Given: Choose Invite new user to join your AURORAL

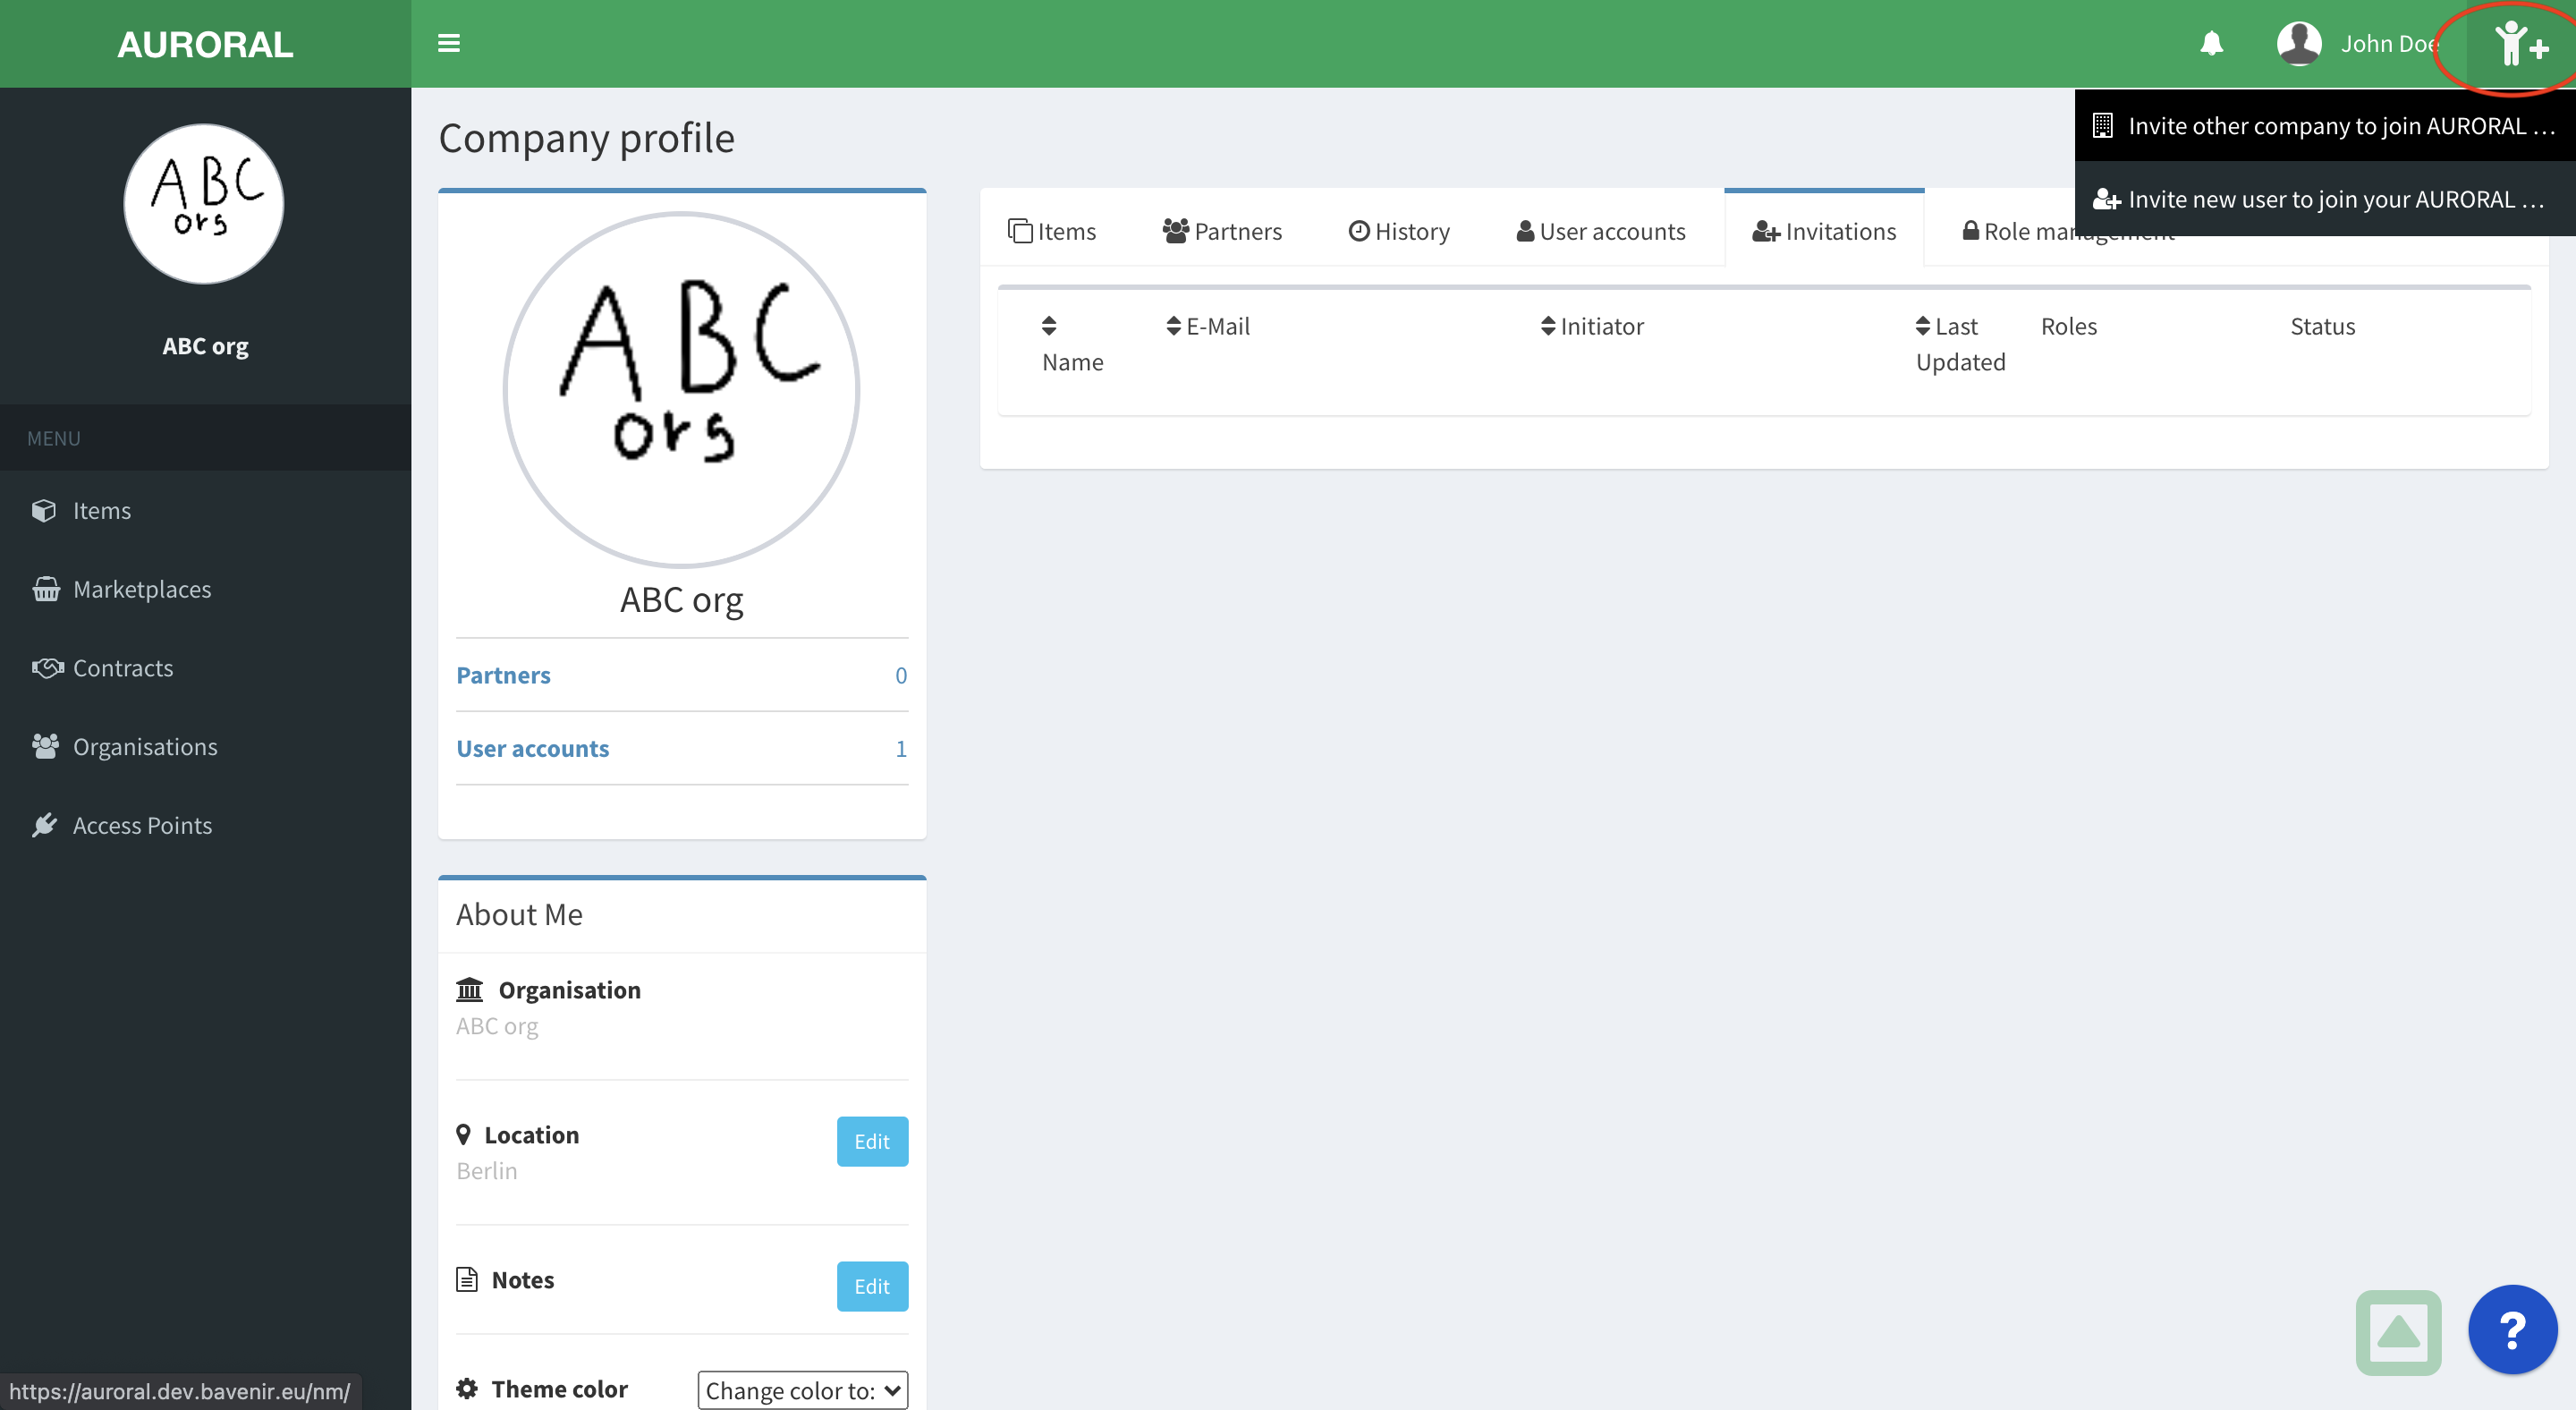Looking at the screenshot, I should [x=2325, y=199].
